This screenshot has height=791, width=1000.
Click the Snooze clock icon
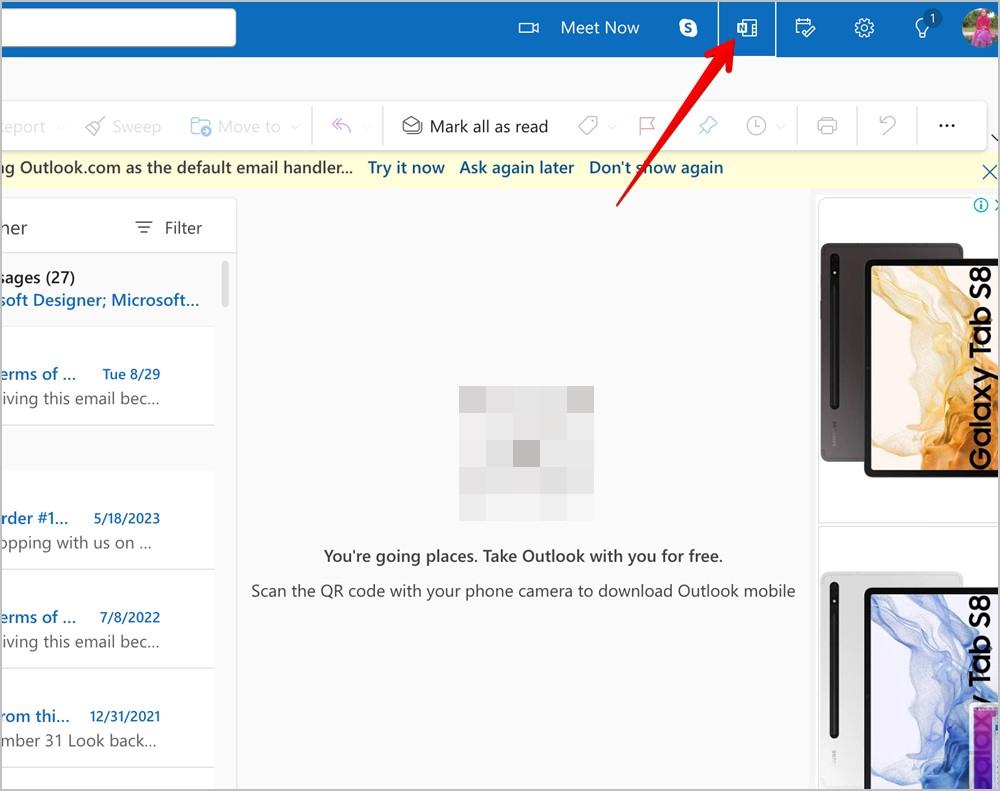[756, 126]
